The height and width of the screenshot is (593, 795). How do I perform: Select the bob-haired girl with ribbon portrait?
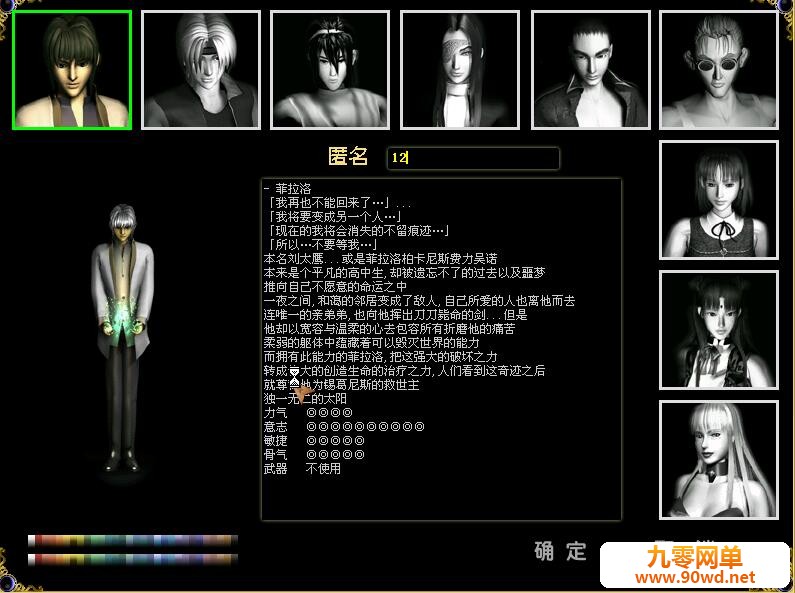pos(719,200)
